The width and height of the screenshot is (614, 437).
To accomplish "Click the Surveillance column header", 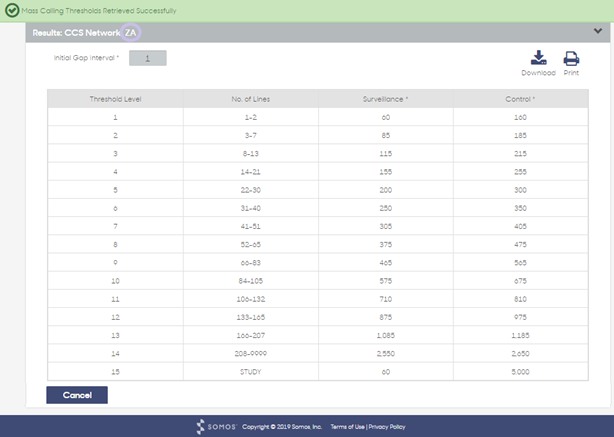I will (386, 99).
